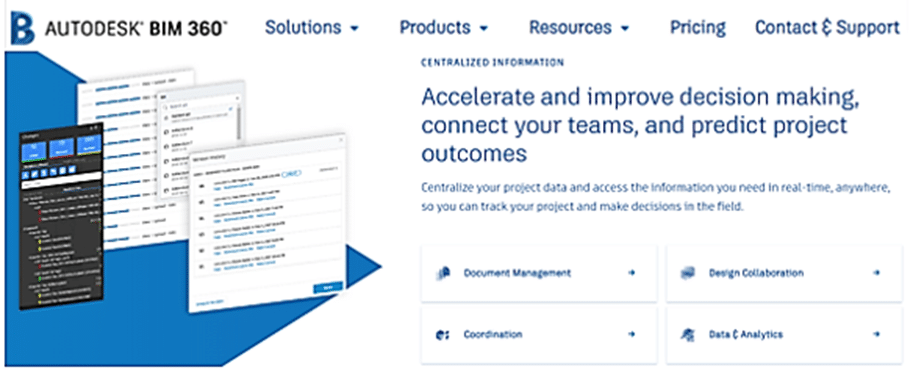
Task: Click the 'Accelerate and improve decision making' headline
Action: pos(639,126)
